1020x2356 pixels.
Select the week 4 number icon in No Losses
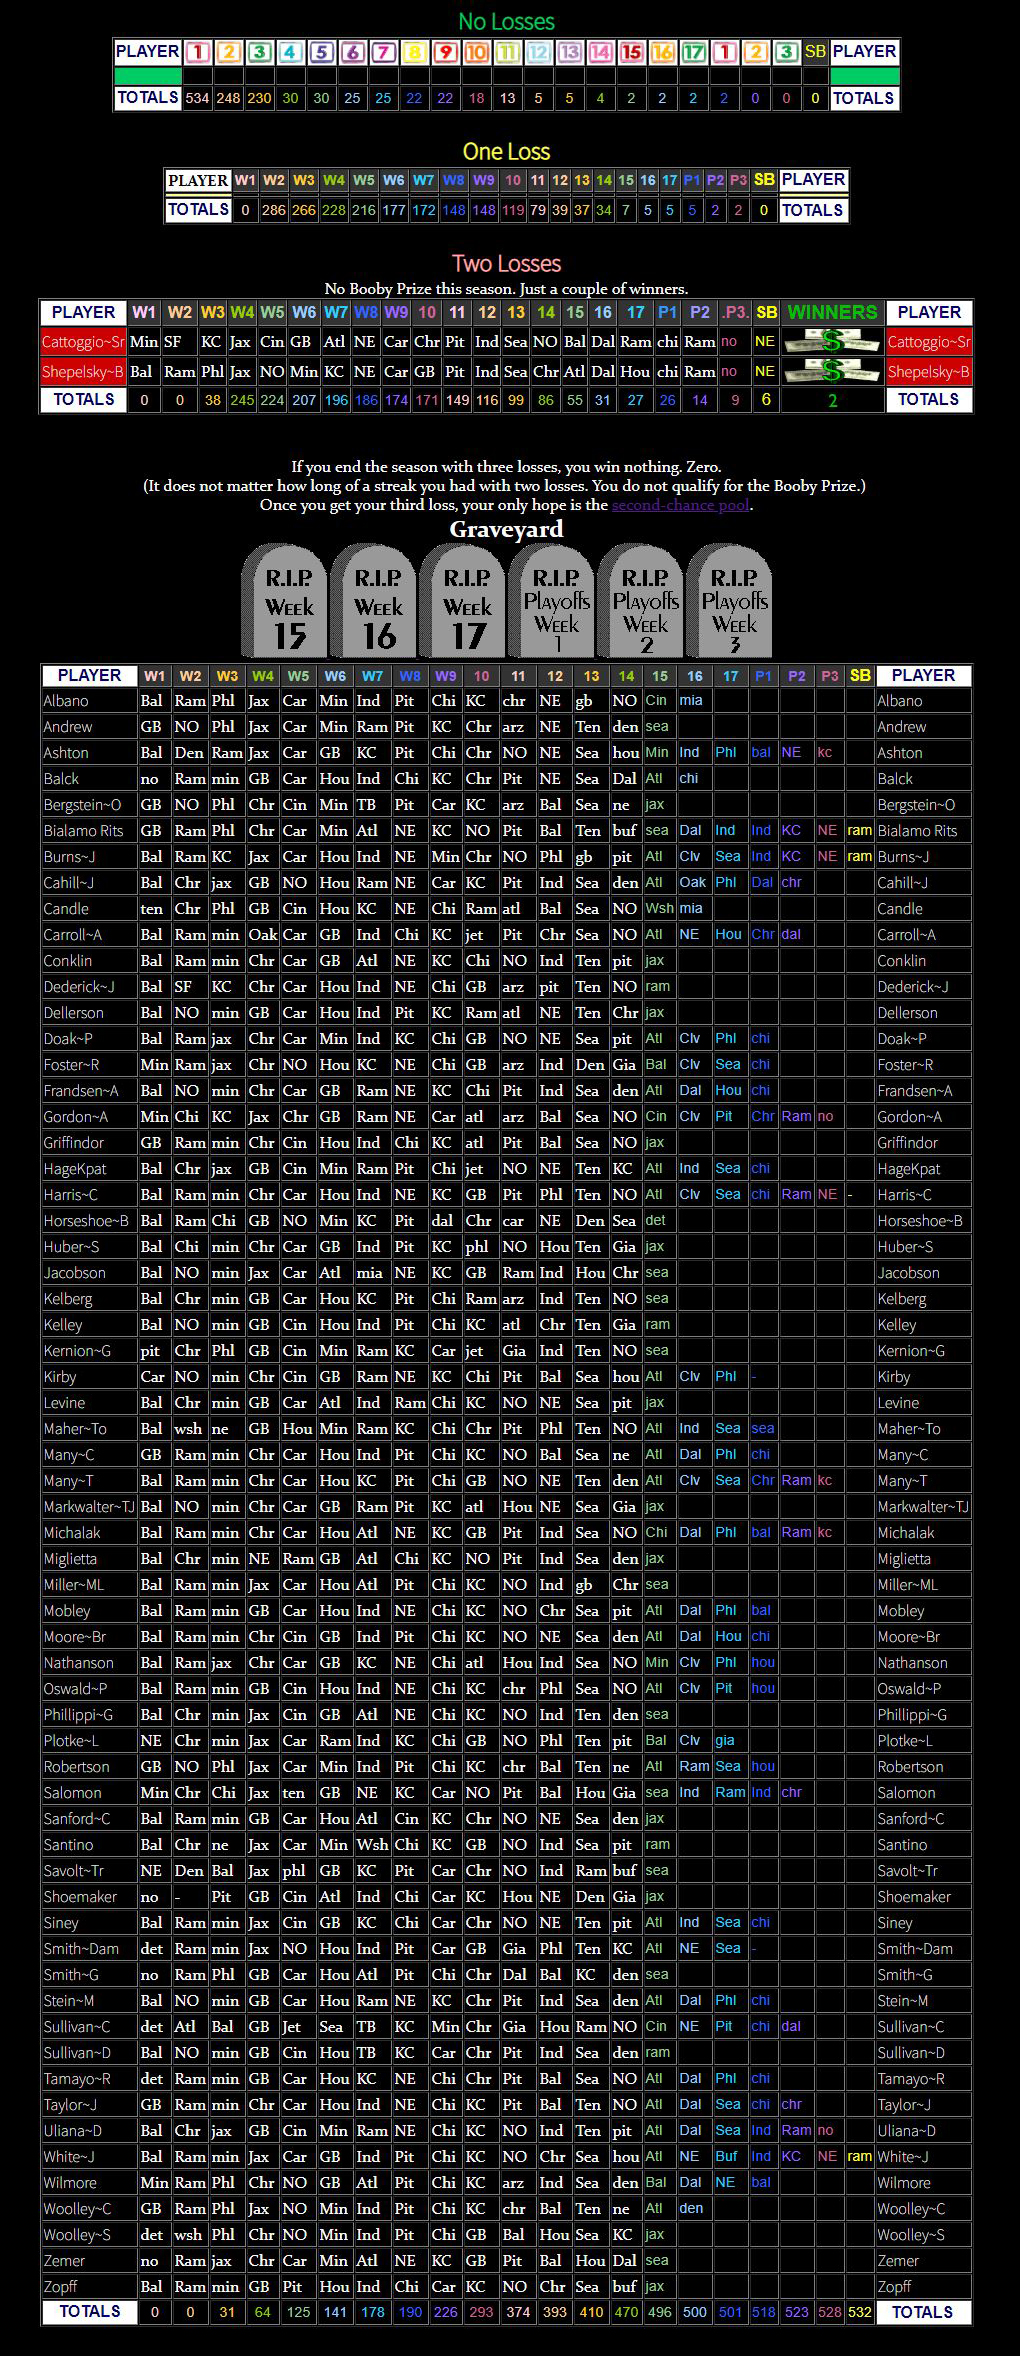click(290, 52)
